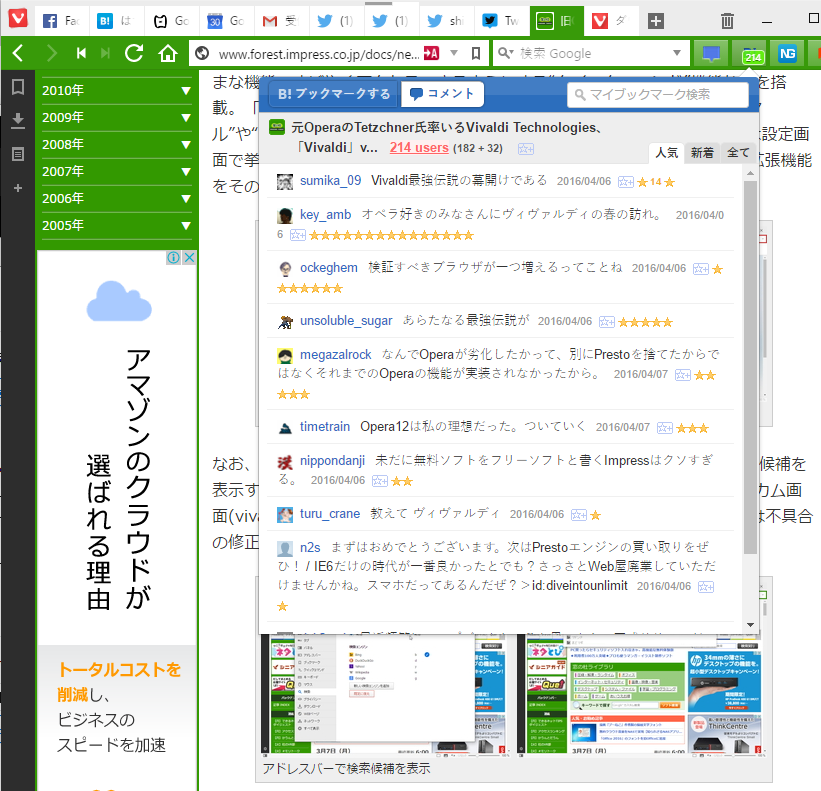Open the closed tabs trash can
Viewport: 821px width, 791px height.
727,21
